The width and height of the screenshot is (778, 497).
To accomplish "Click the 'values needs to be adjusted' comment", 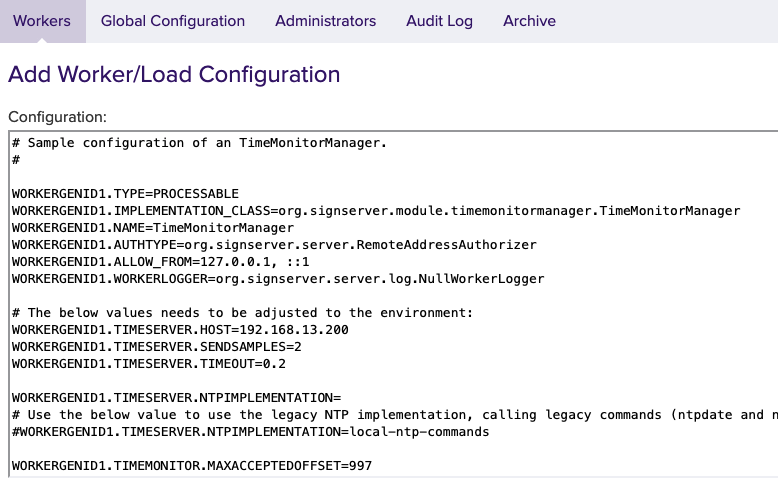I will tap(241, 313).
